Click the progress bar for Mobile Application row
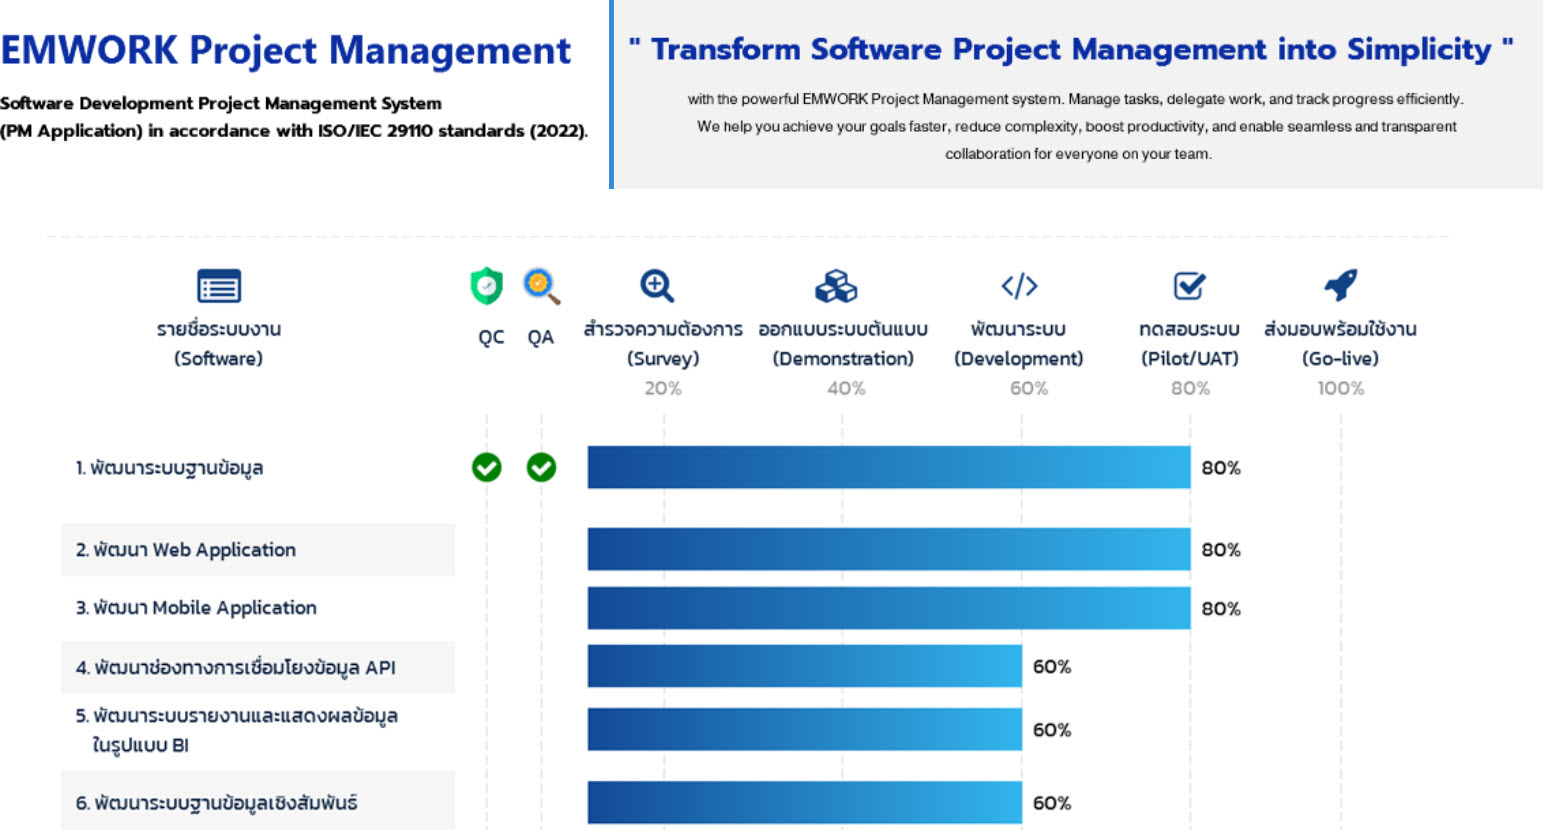The image size is (1543, 830). click(889, 608)
